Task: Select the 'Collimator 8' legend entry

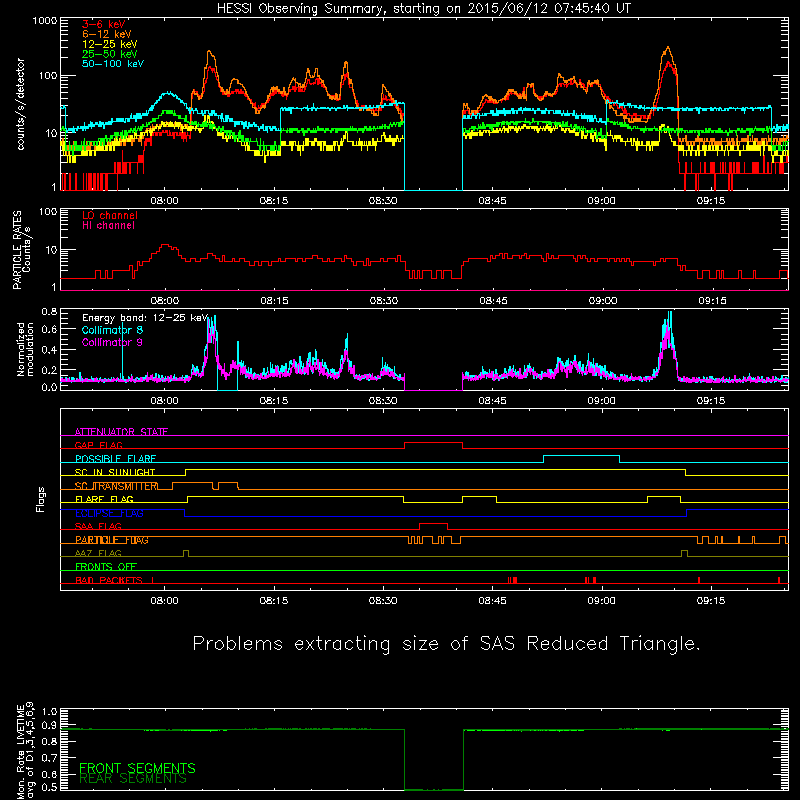Action: click(x=112, y=330)
